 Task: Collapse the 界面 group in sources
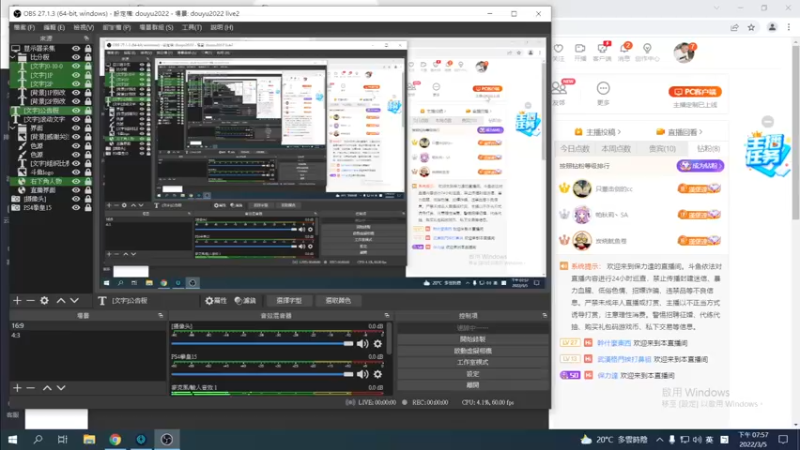click(x=13, y=128)
